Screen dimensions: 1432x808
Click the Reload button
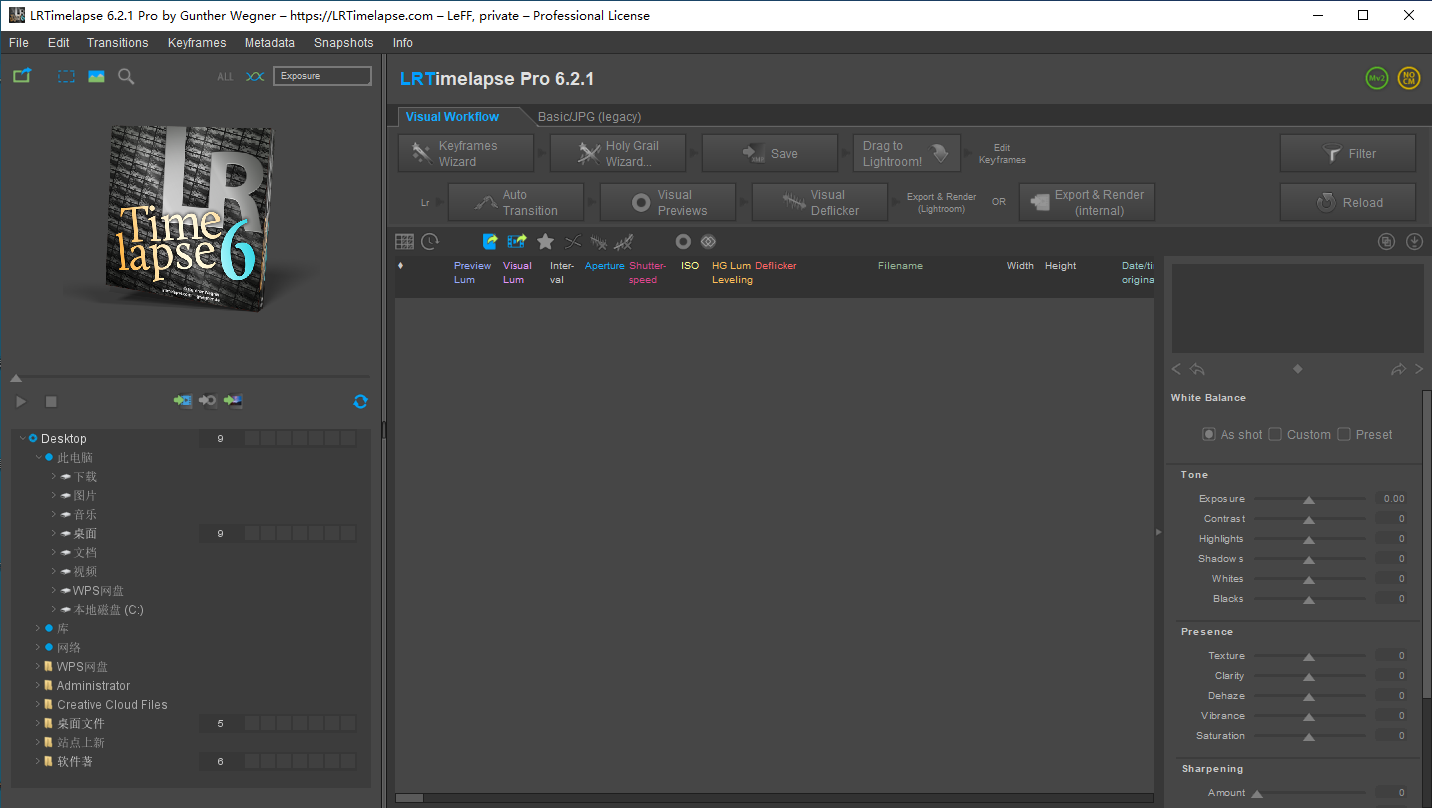tap(1347, 202)
